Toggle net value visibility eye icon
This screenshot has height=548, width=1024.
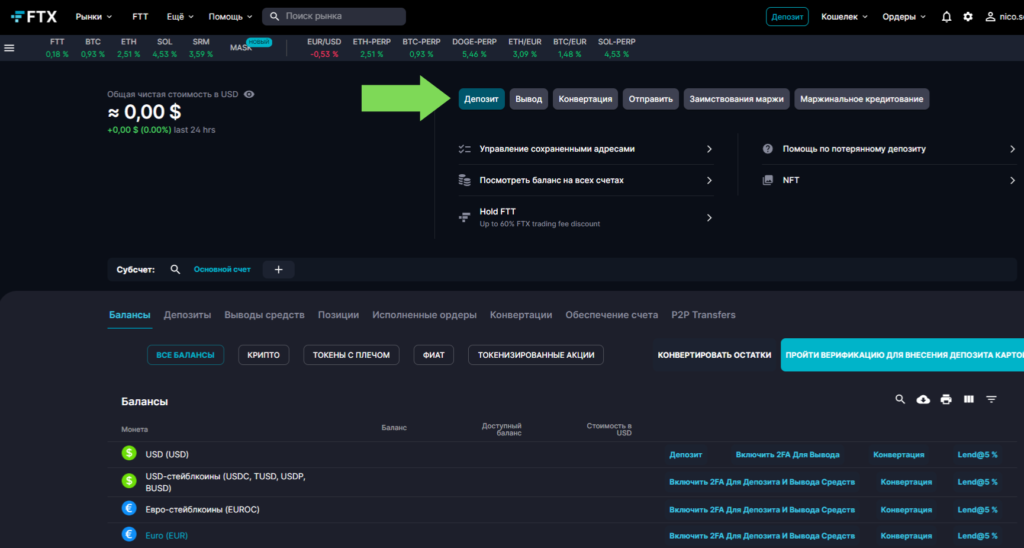click(249, 94)
